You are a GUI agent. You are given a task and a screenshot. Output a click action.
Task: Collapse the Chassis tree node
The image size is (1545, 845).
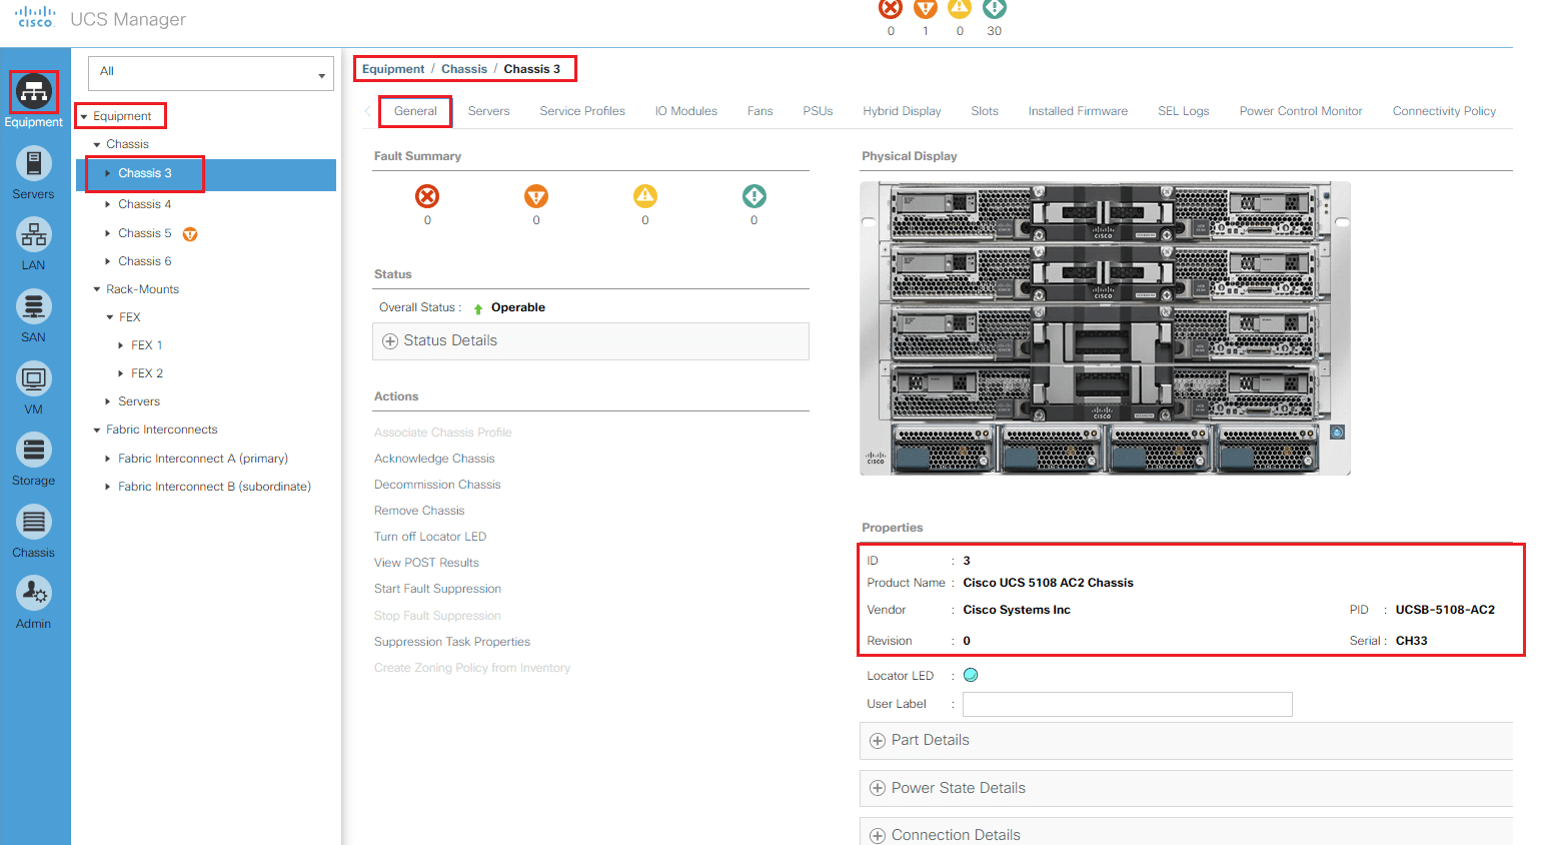97,145
